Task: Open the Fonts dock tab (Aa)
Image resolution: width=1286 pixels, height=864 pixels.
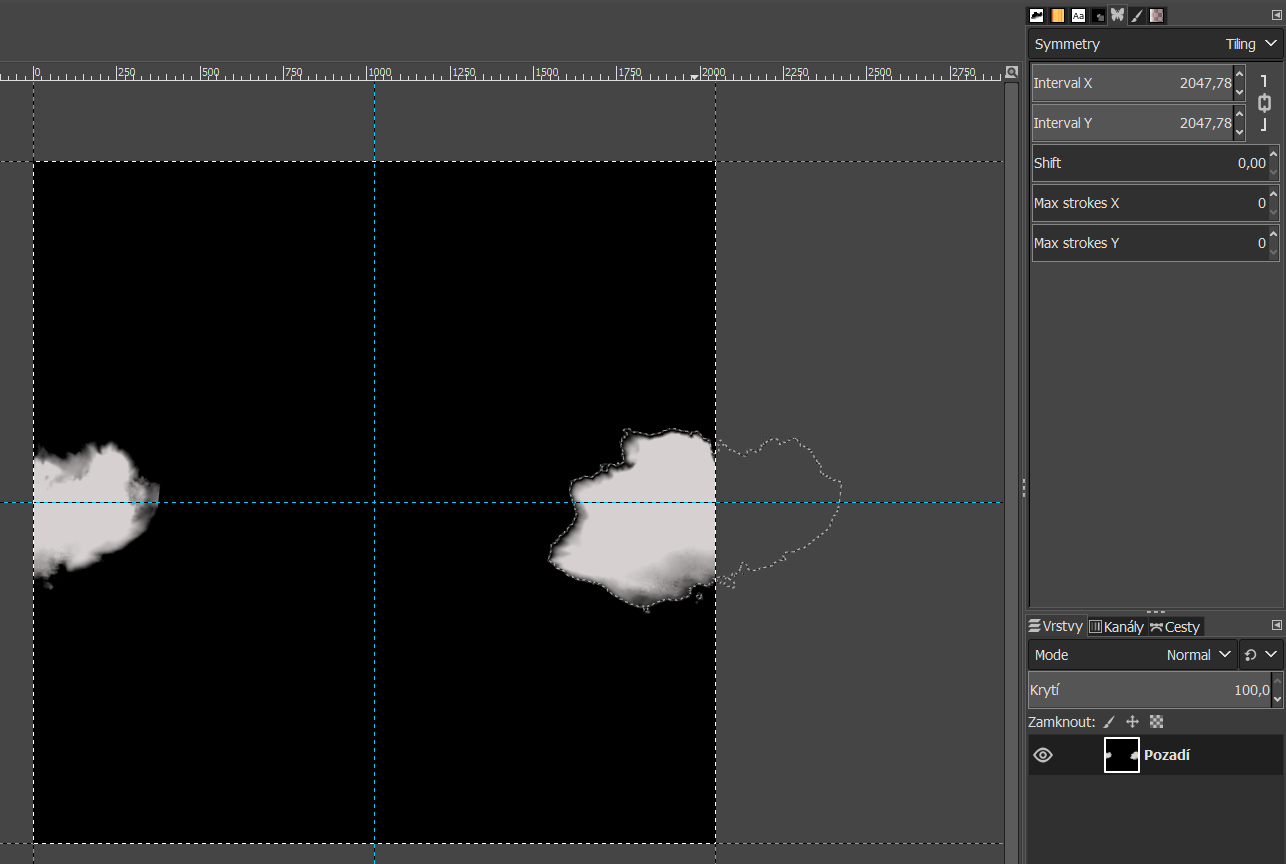Action: [x=1078, y=15]
